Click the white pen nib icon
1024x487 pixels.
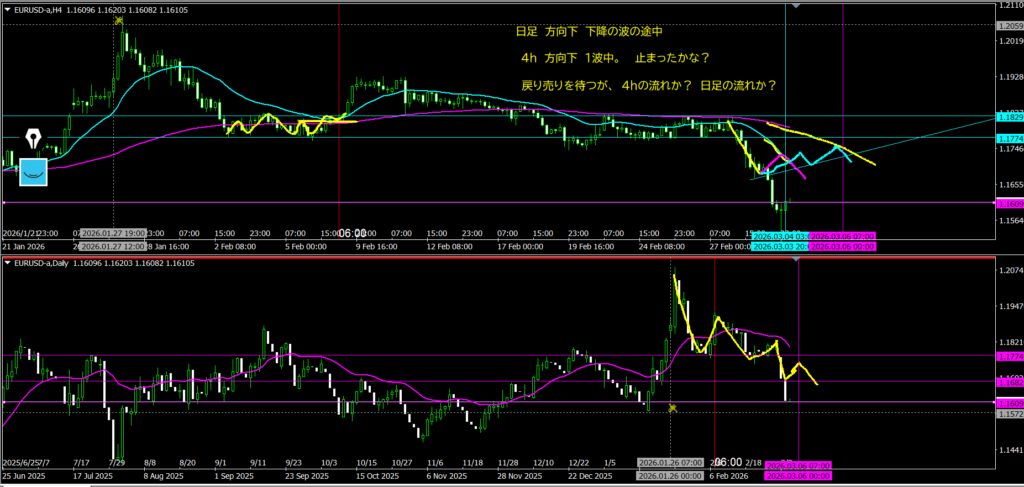[34, 138]
